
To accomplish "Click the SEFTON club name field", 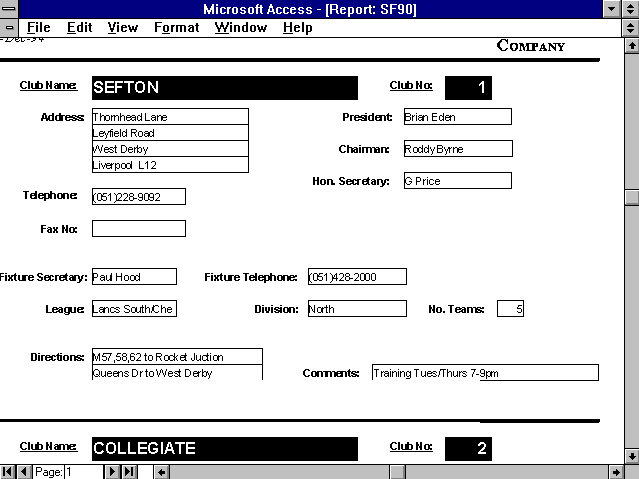I will coord(225,88).
